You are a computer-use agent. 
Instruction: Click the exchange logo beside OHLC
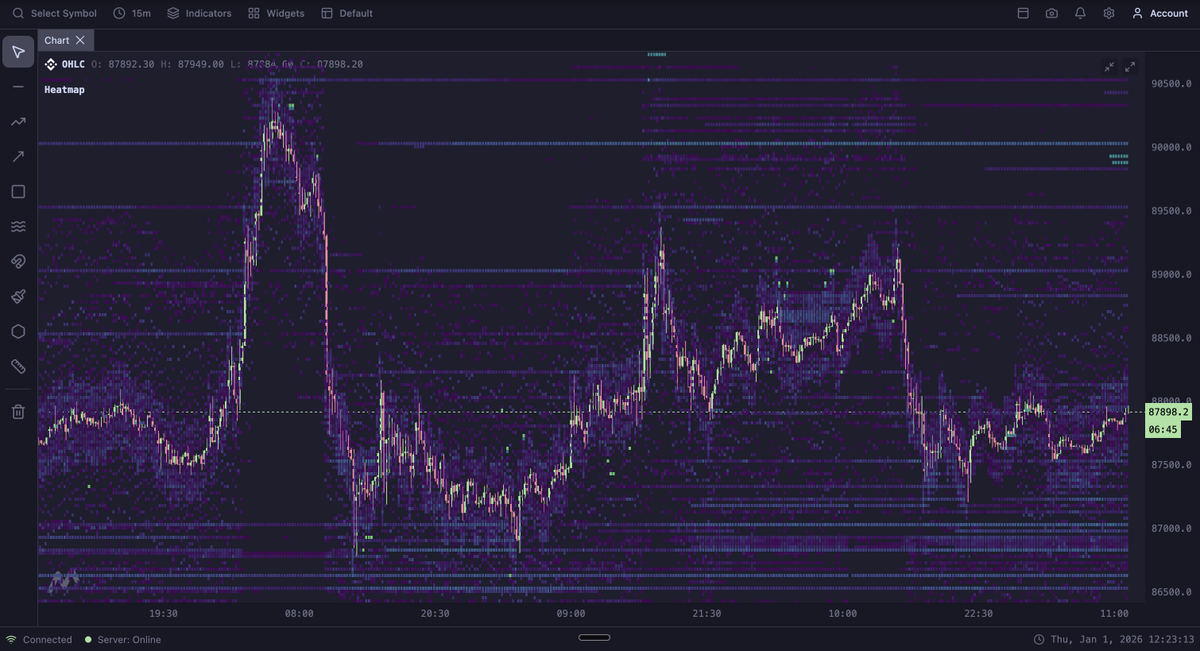click(x=51, y=64)
